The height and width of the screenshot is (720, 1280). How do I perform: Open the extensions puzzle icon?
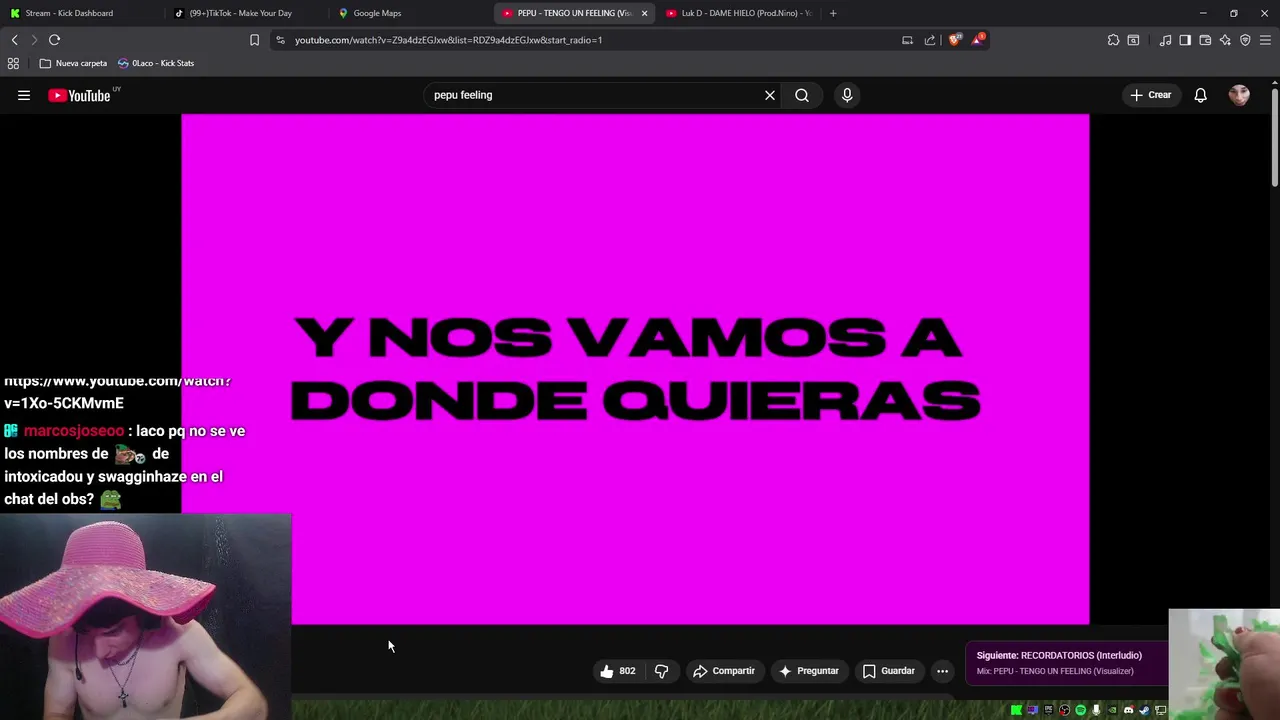click(x=1113, y=40)
